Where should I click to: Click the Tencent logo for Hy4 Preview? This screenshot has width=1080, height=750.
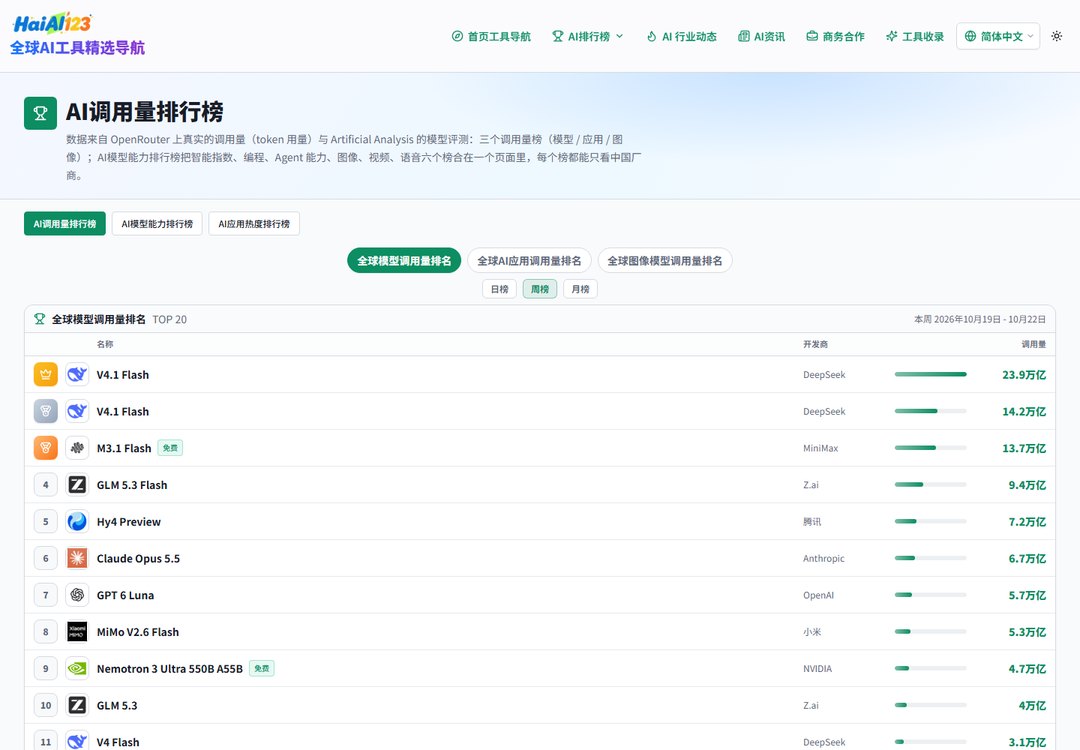click(77, 521)
